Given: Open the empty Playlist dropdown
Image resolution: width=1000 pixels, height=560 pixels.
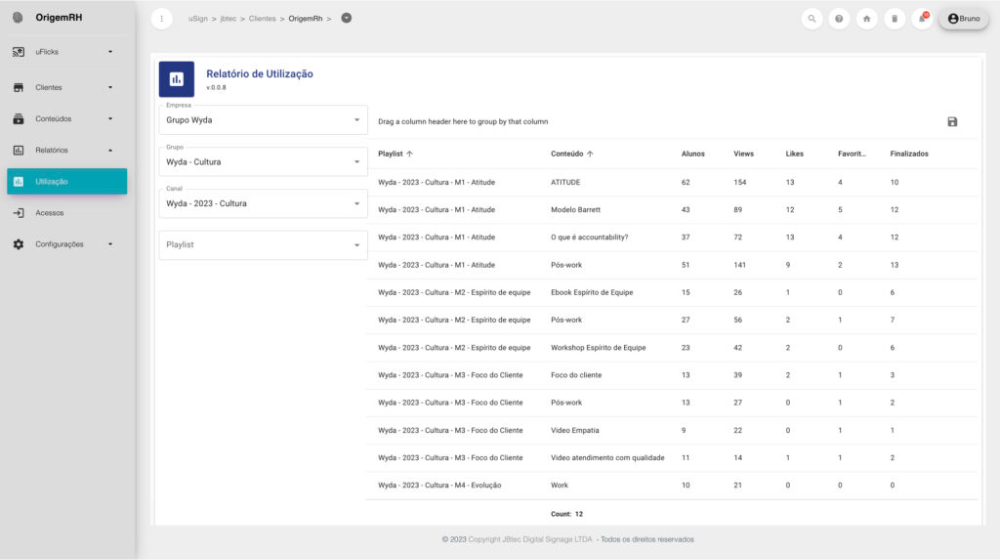Looking at the screenshot, I should (263, 245).
